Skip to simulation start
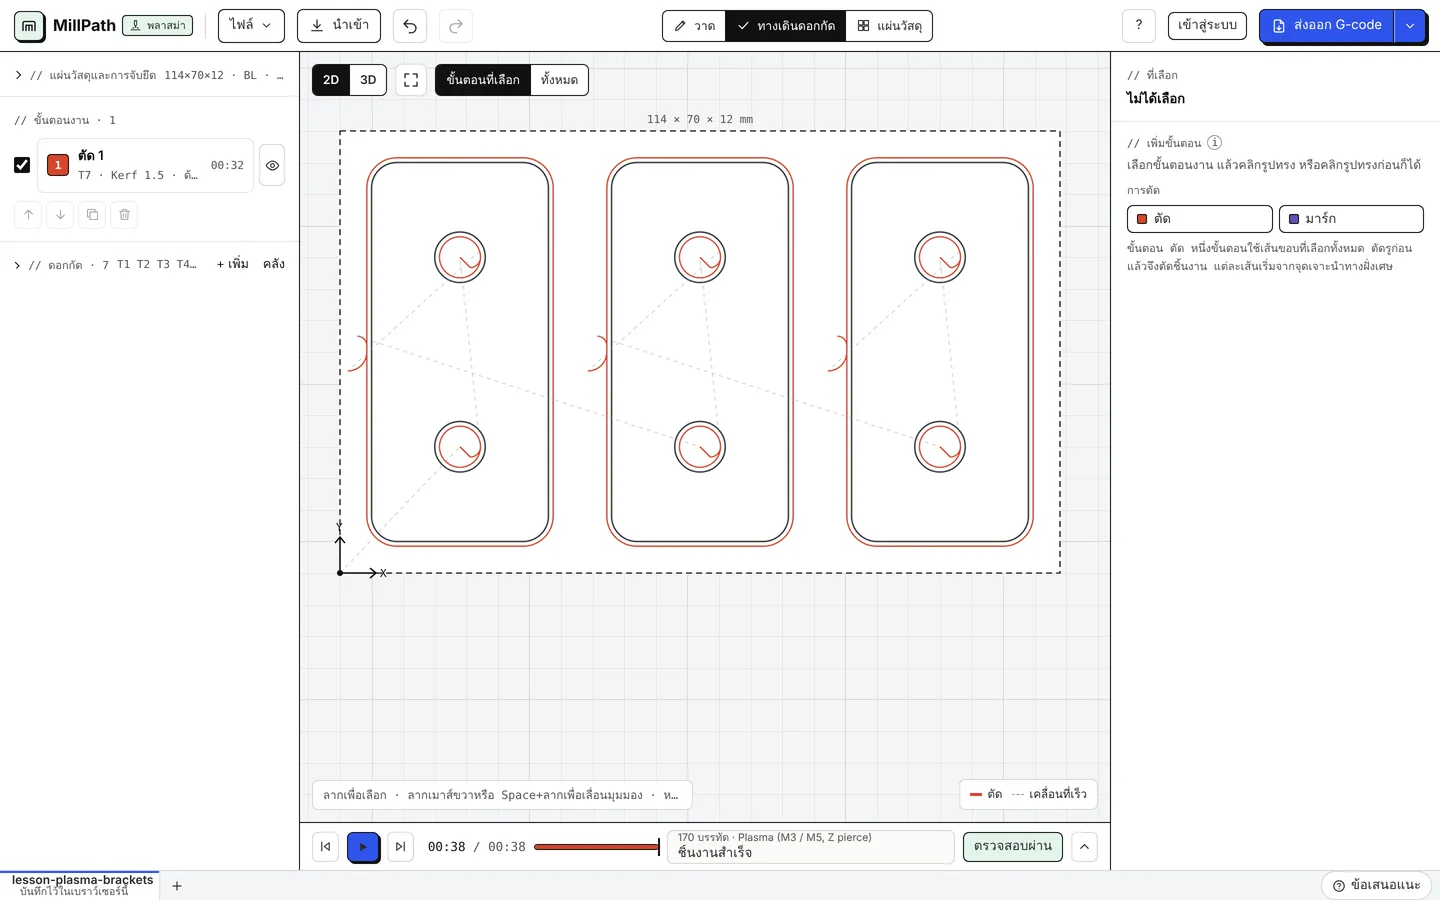The image size is (1440, 900). 325,847
